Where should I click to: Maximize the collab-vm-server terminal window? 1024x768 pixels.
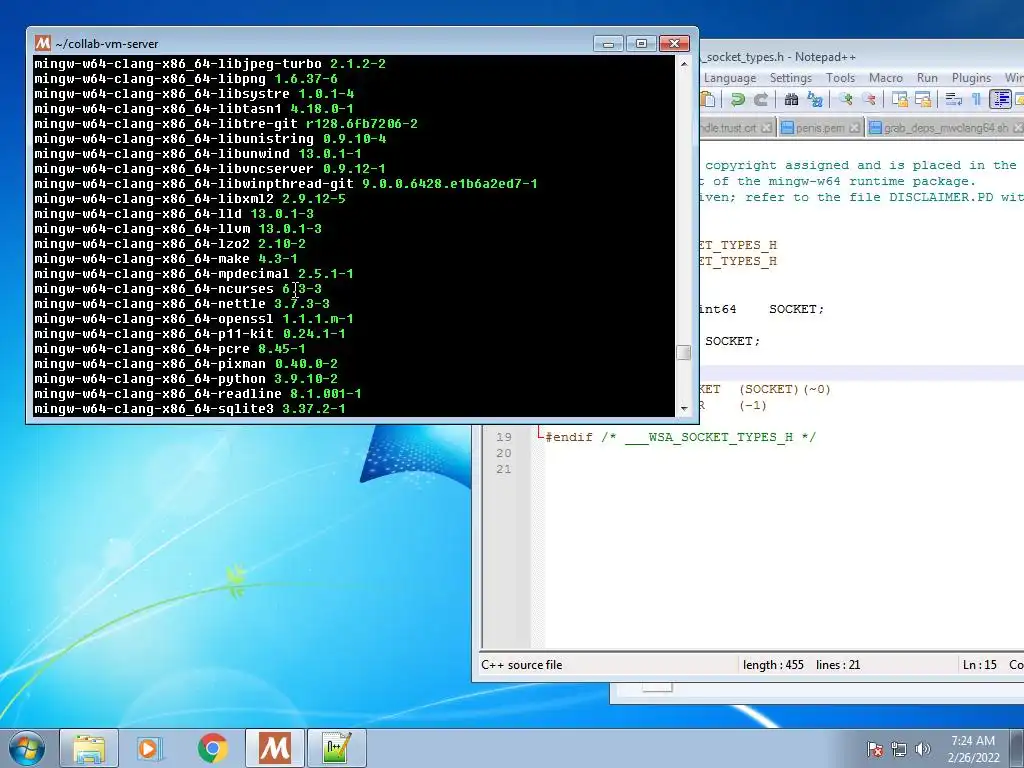641,43
